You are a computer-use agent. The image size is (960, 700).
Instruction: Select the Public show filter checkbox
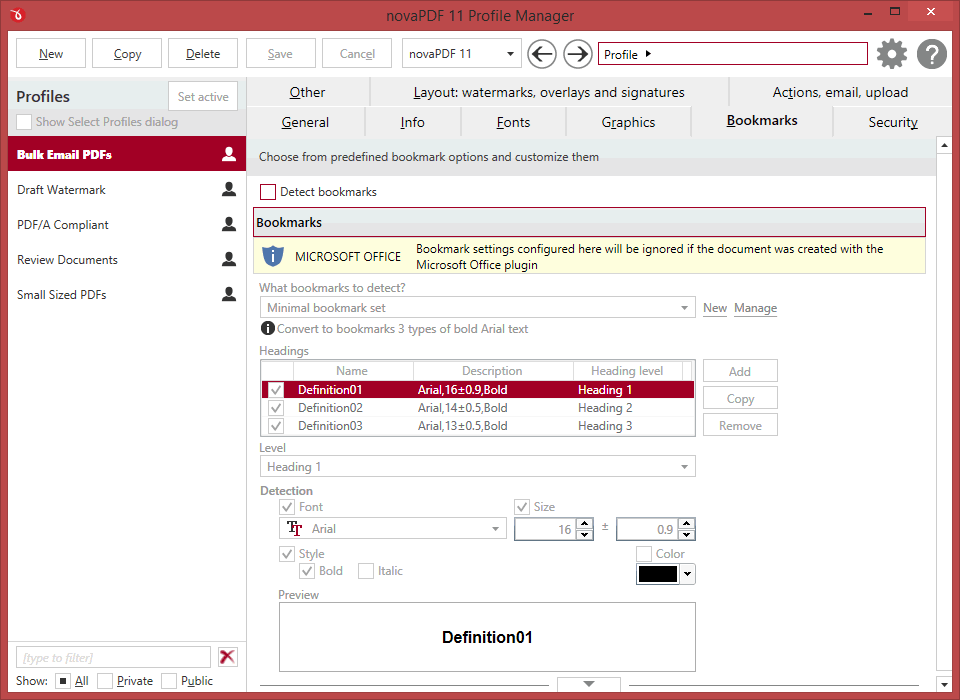coord(170,680)
